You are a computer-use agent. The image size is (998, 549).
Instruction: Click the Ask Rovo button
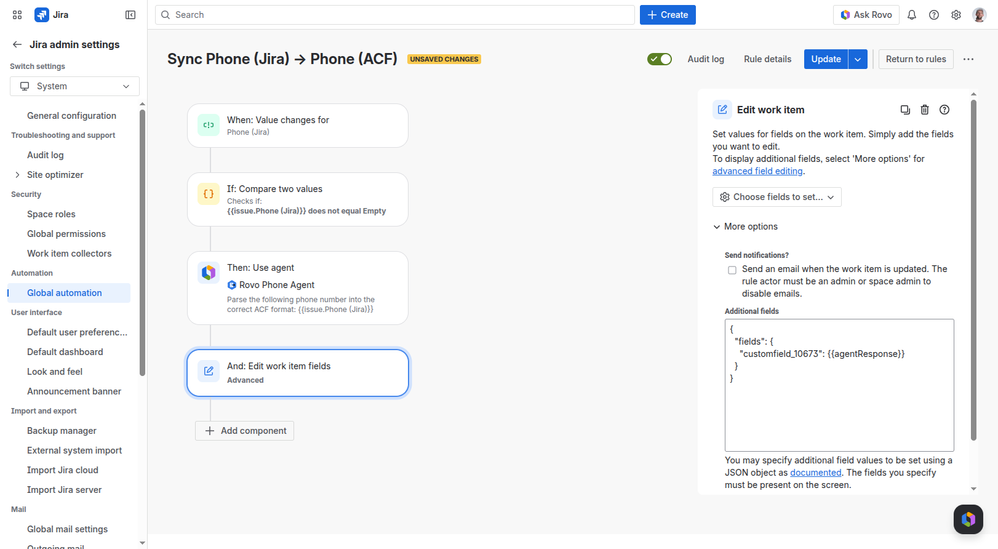[866, 15]
